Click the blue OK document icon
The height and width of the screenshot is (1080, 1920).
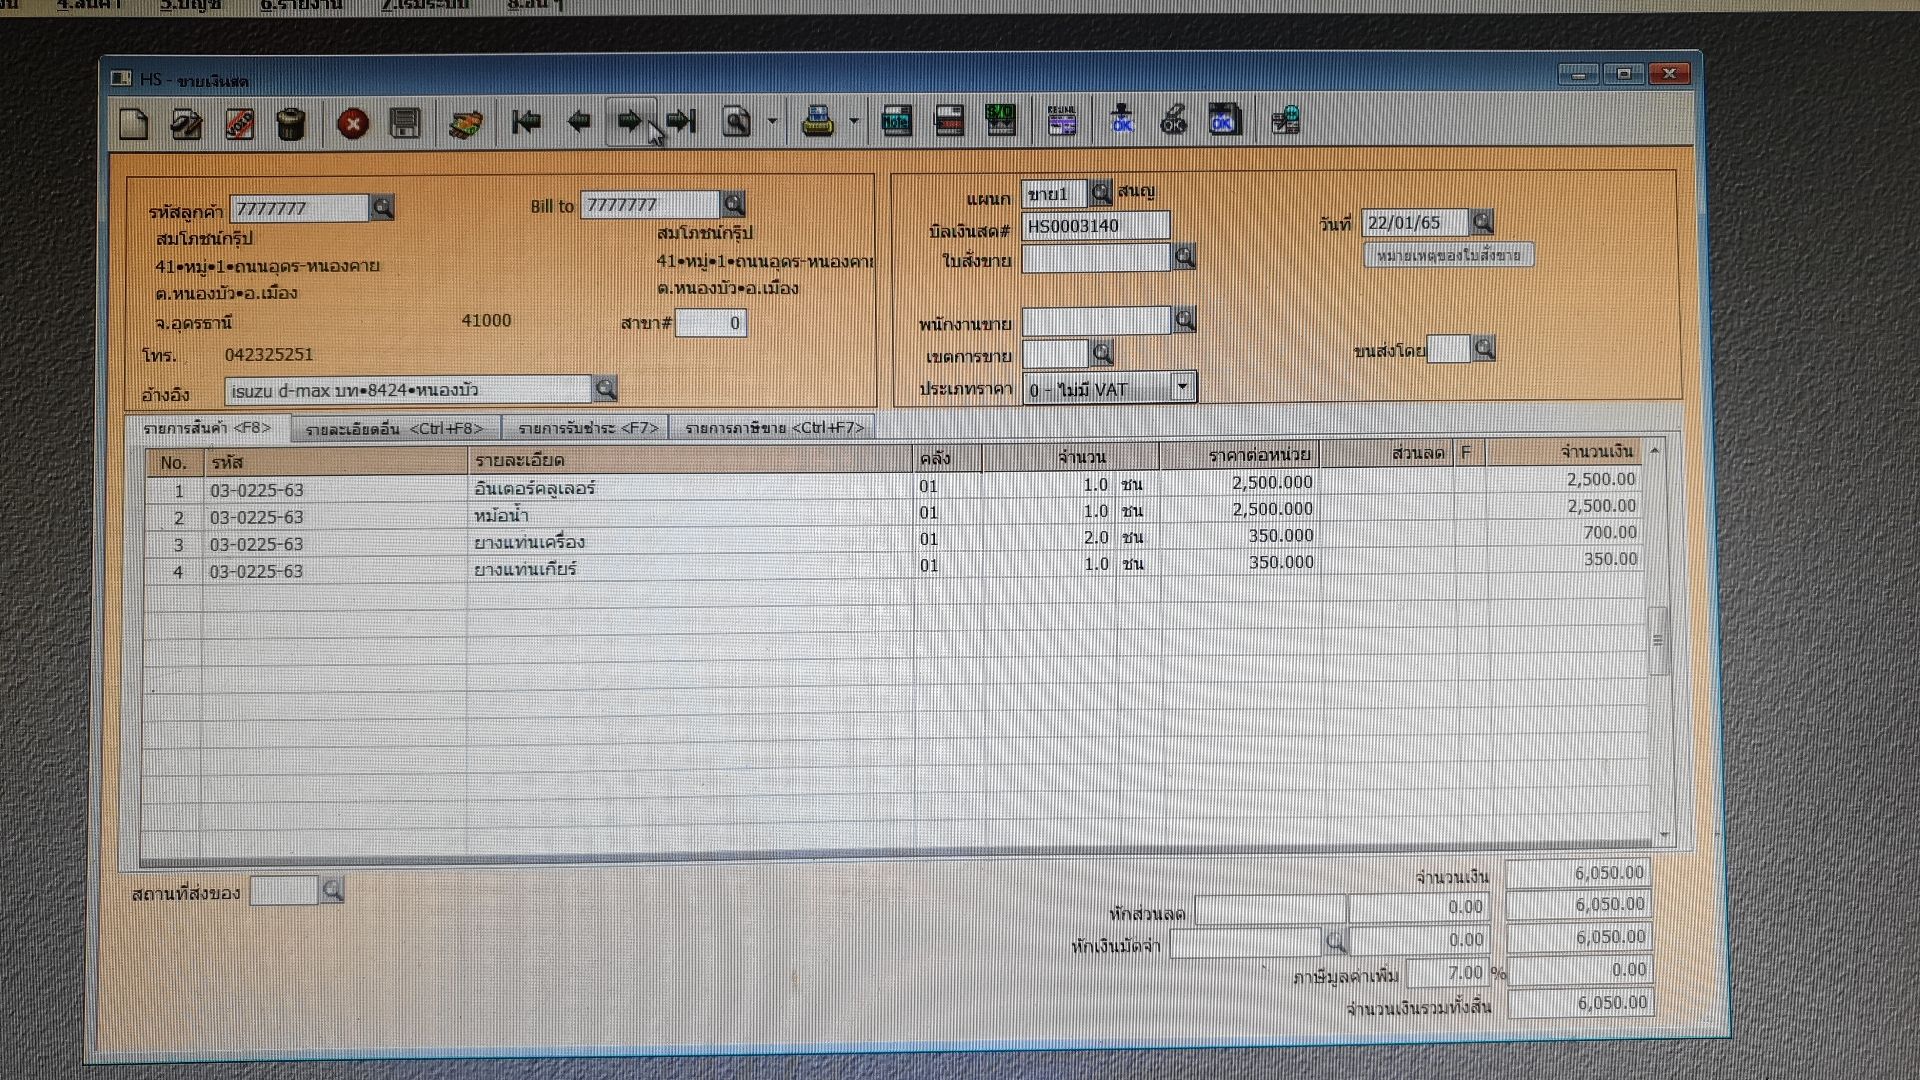tap(1224, 121)
